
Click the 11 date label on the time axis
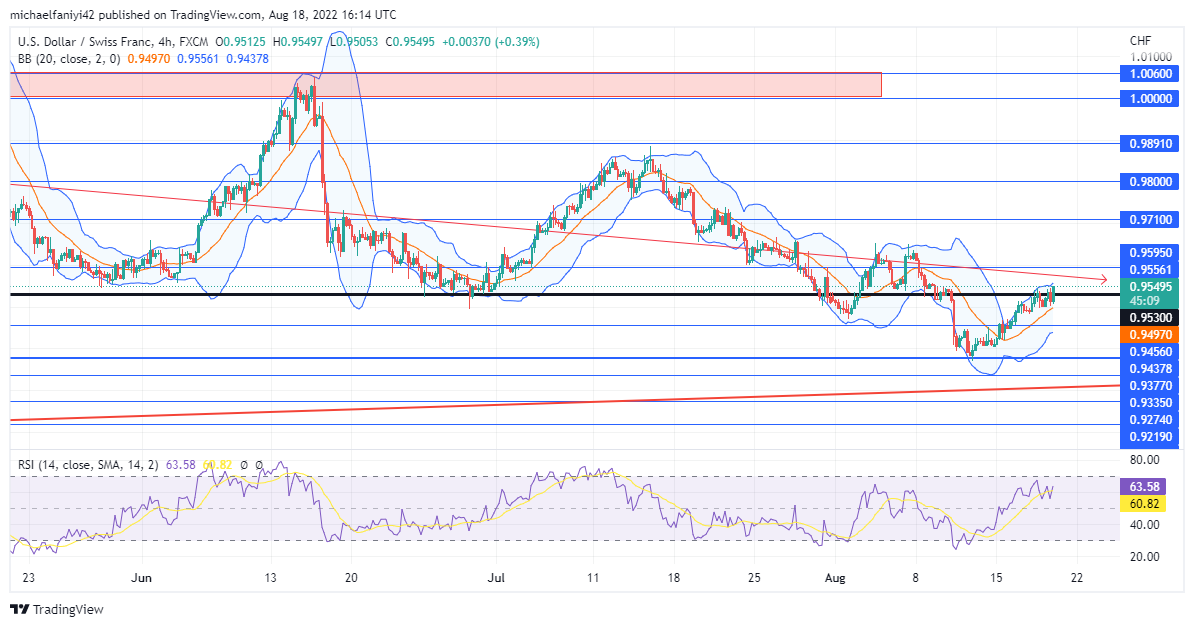(x=593, y=578)
